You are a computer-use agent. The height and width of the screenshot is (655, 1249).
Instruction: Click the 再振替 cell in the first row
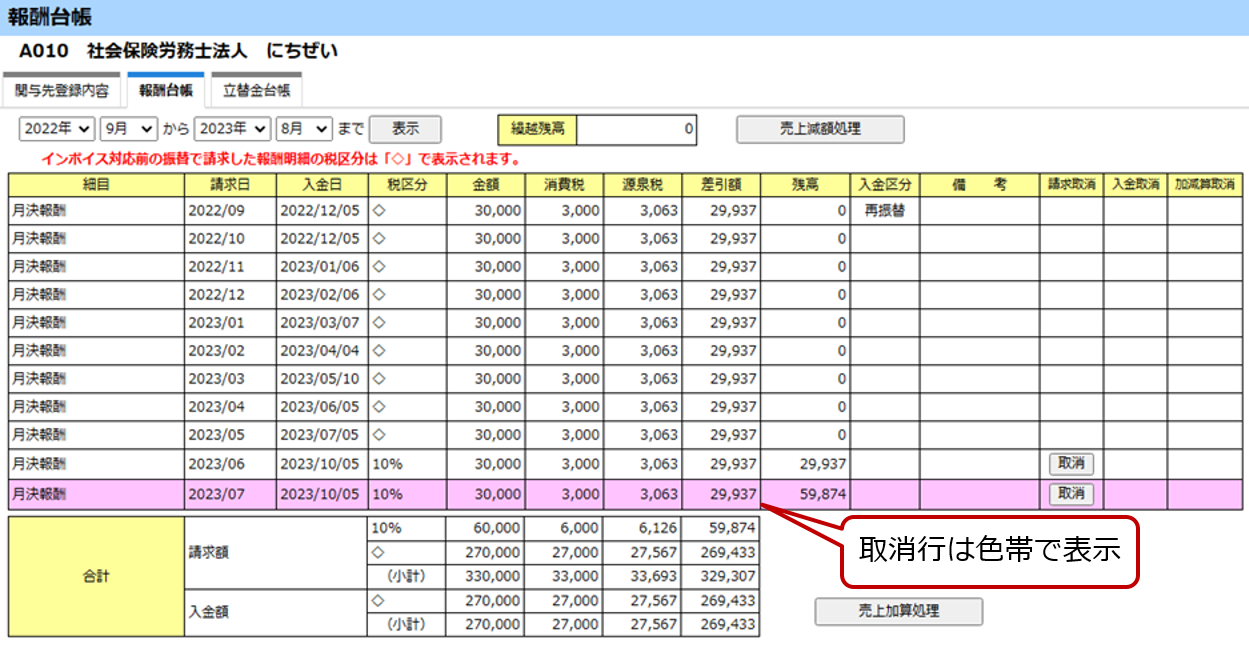(x=884, y=211)
